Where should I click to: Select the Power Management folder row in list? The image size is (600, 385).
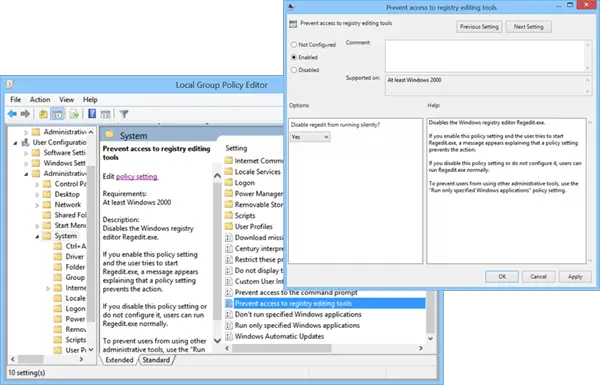click(x=259, y=194)
